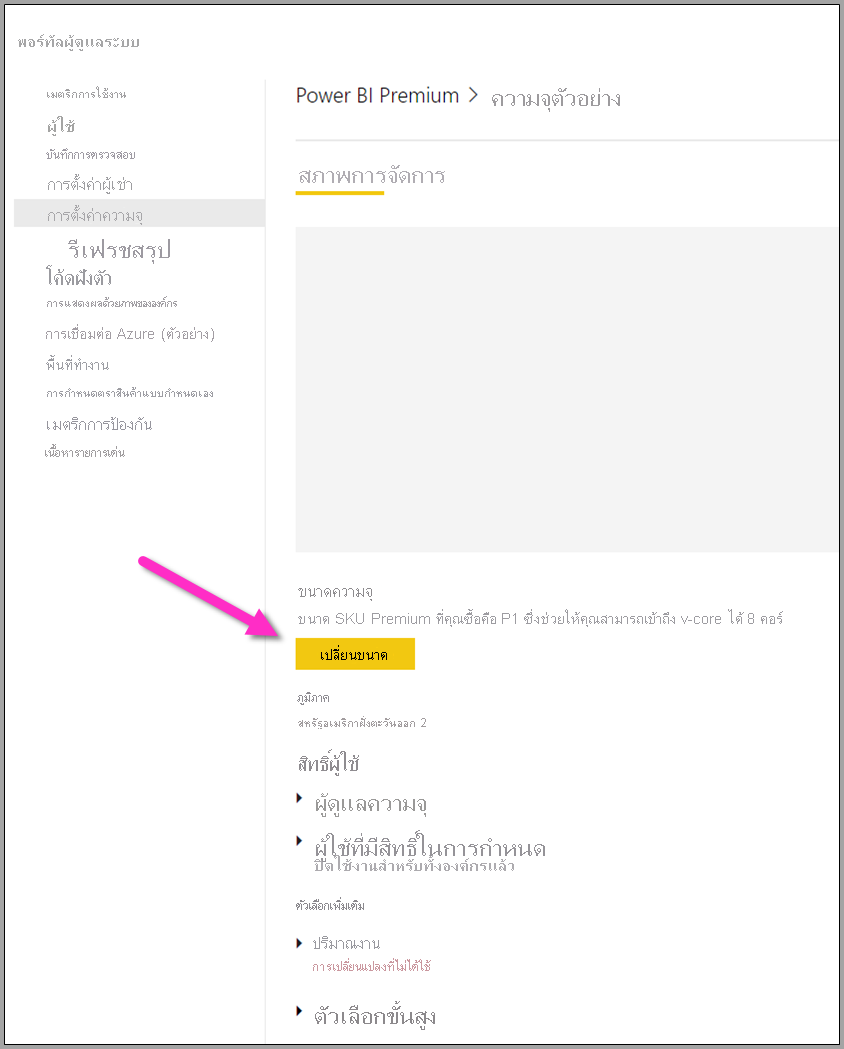The image size is (844, 1049).
Task: Open การแสดงผลด้วยภาพขององค์กร
Action: (111, 304)
